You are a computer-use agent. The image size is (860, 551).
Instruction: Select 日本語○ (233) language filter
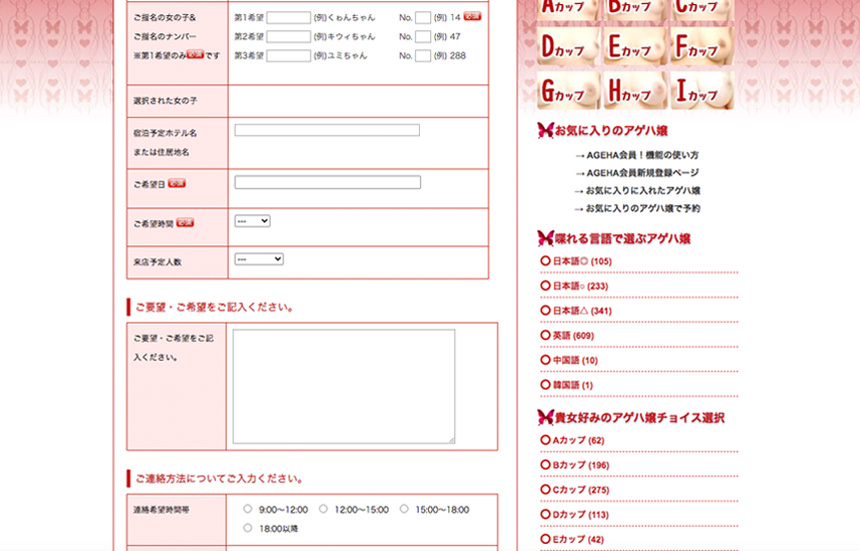coord(580,286)
